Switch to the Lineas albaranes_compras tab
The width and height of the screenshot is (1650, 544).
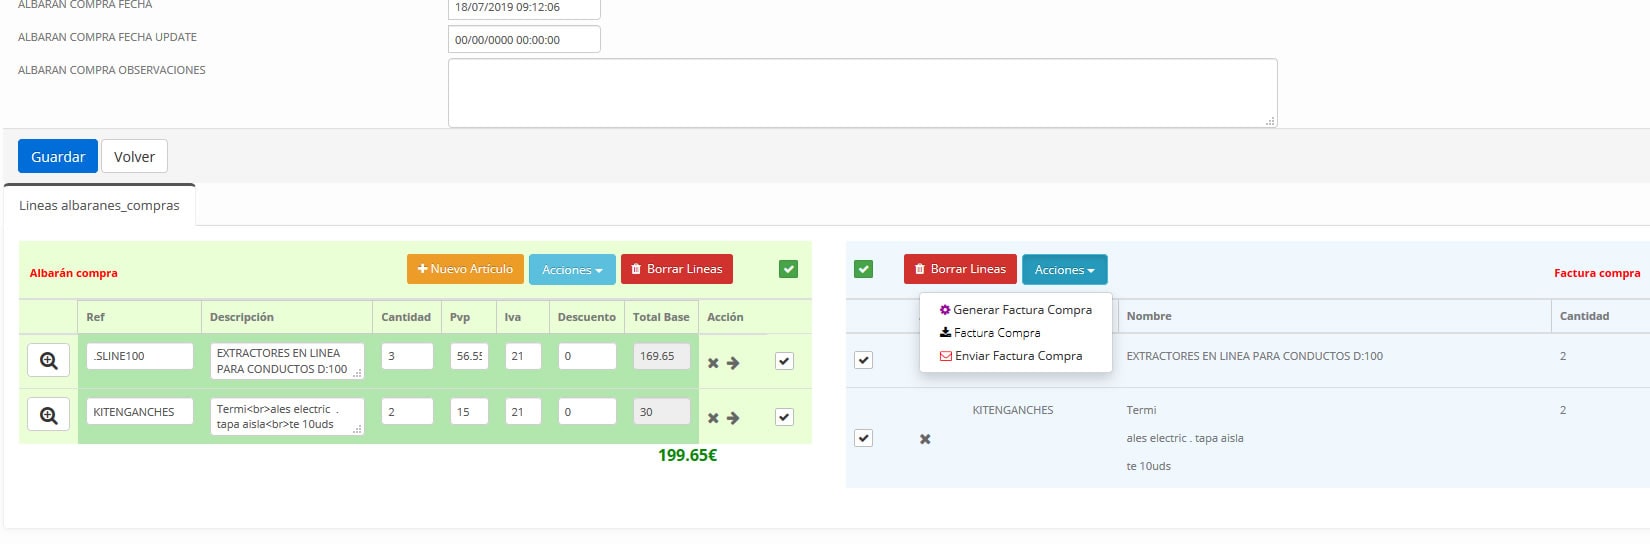coord(99,205)
